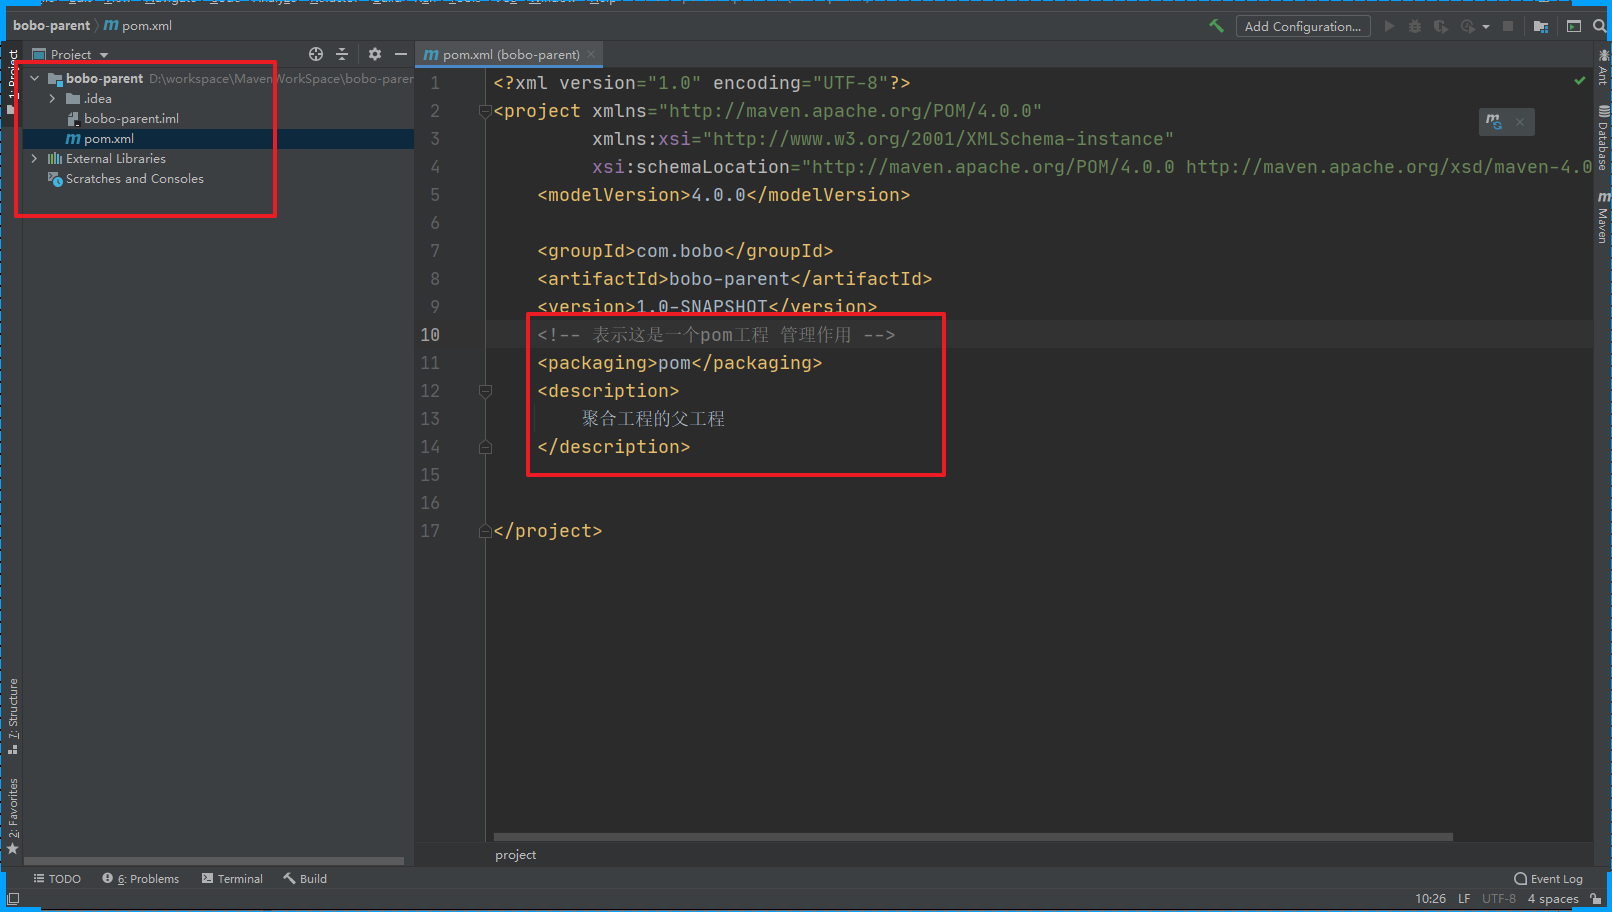Expand External Libraries node
Viewport: 1612px width, 912px height.
pos(35,158)
